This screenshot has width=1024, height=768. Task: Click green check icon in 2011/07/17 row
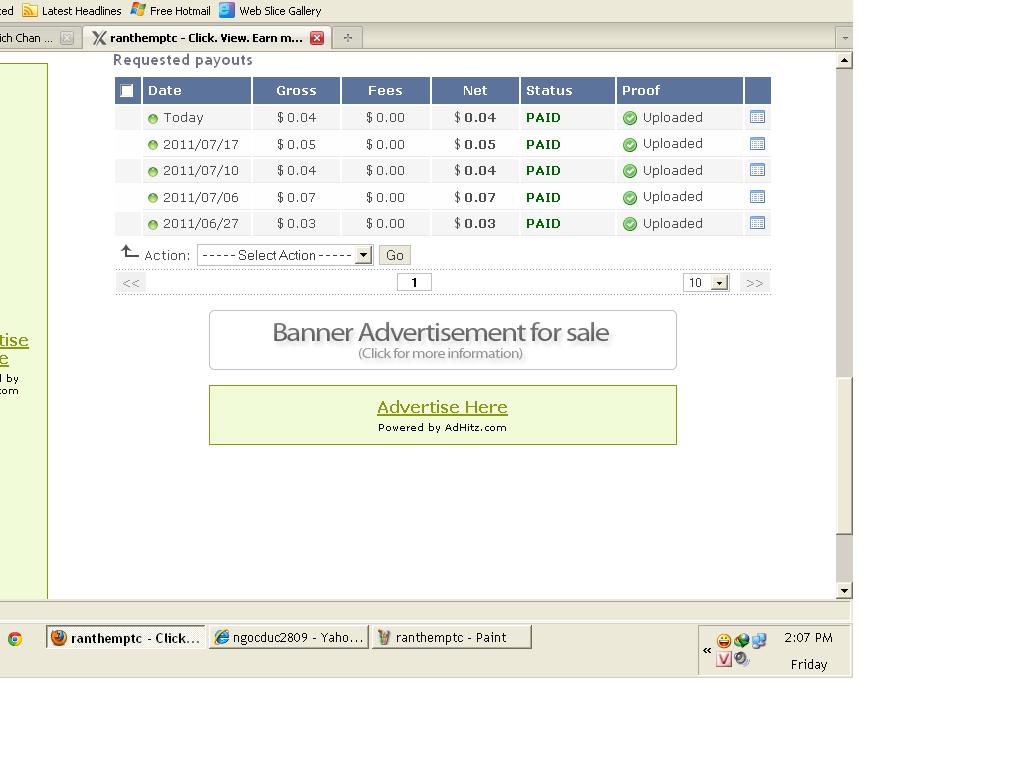tap(630, 144)
